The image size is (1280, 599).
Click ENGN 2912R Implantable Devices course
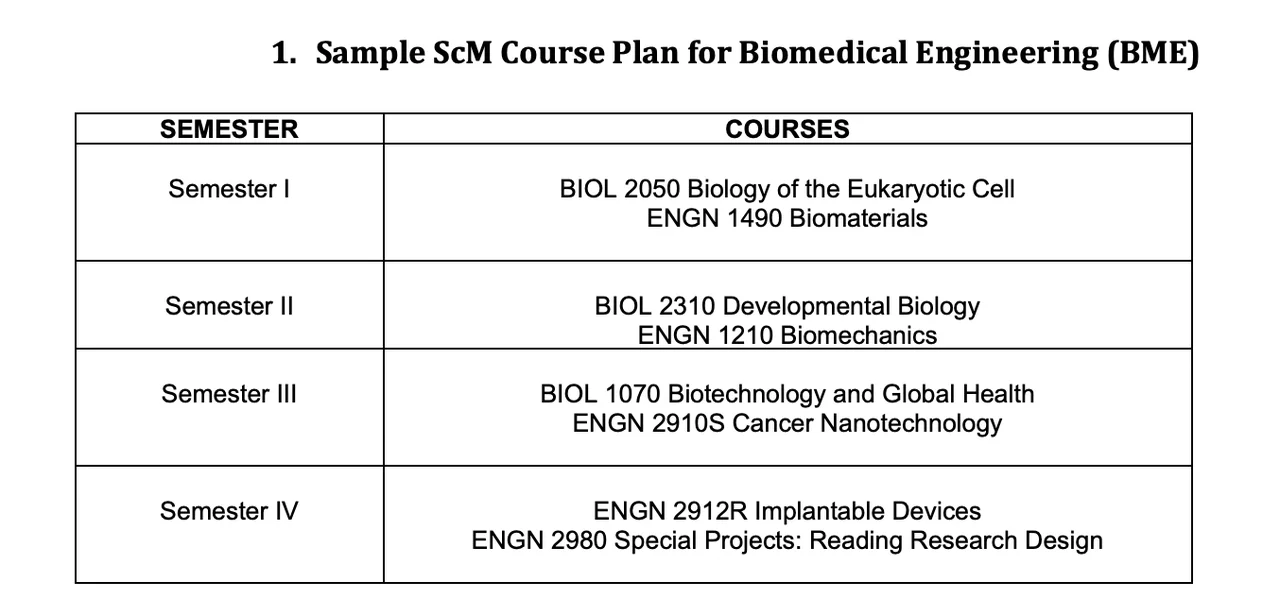pos(787,511)
